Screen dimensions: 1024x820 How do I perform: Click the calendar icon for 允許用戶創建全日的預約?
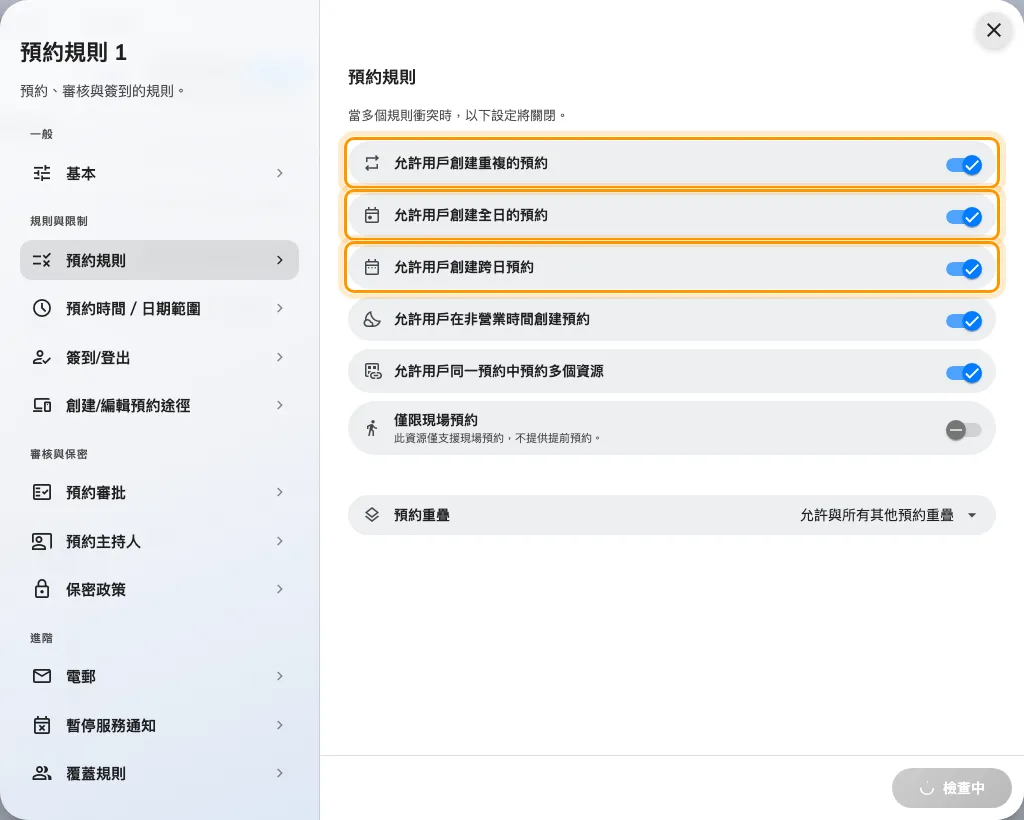[x=372, y=215]
